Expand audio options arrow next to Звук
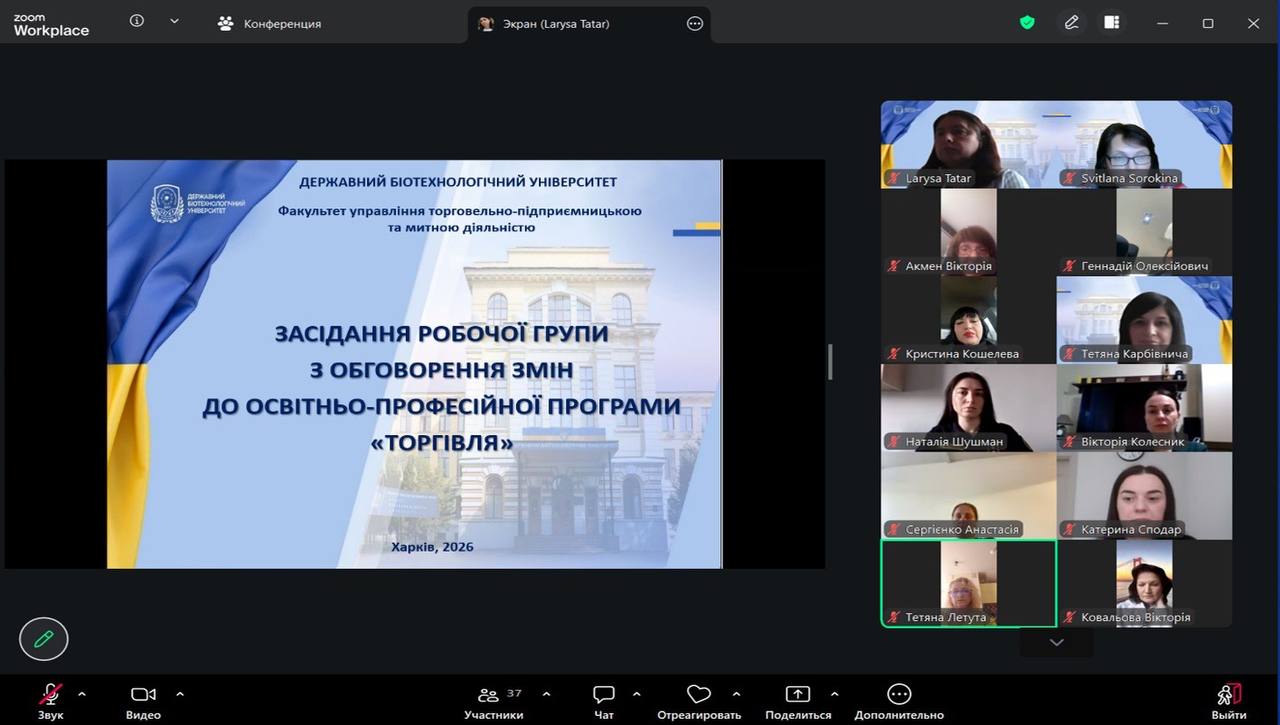 [x=82, y=693]
